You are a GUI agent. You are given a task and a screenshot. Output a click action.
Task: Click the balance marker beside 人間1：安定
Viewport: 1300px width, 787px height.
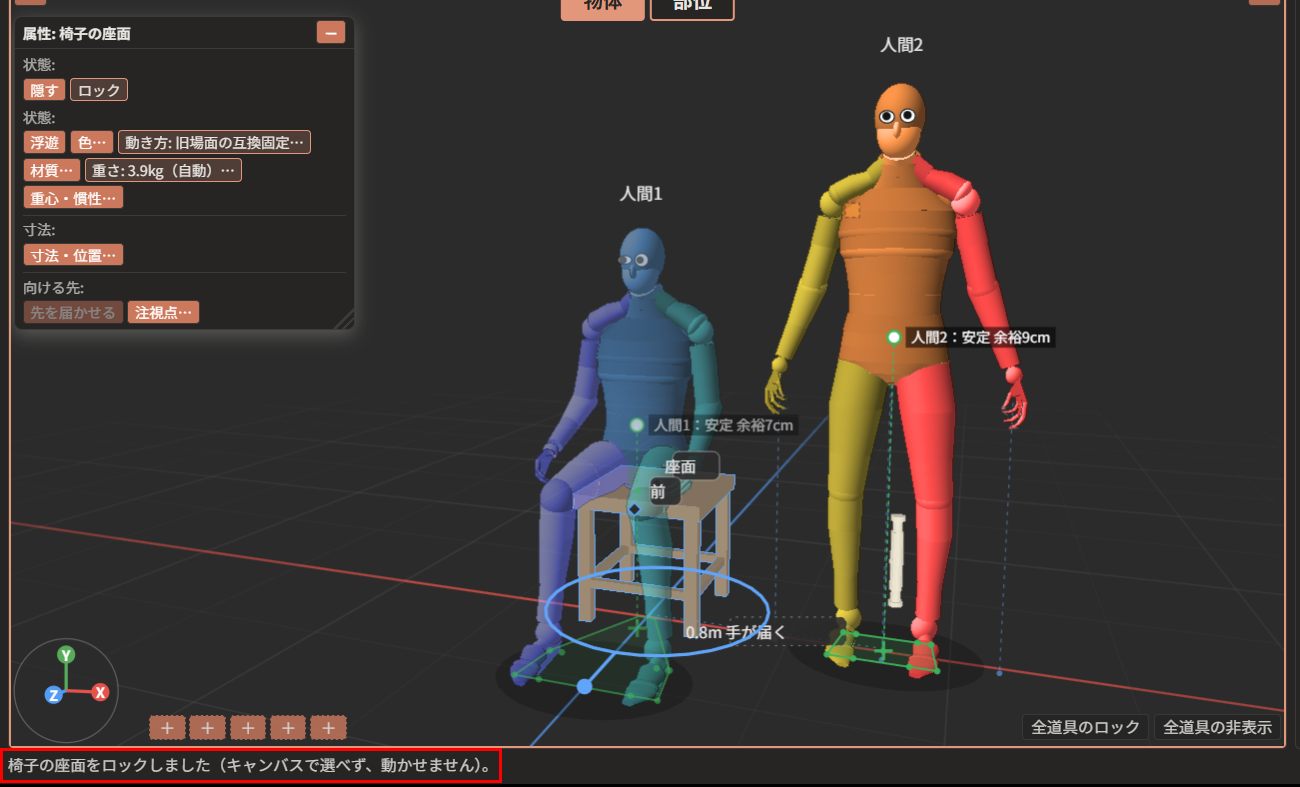[x=637, y=425]
